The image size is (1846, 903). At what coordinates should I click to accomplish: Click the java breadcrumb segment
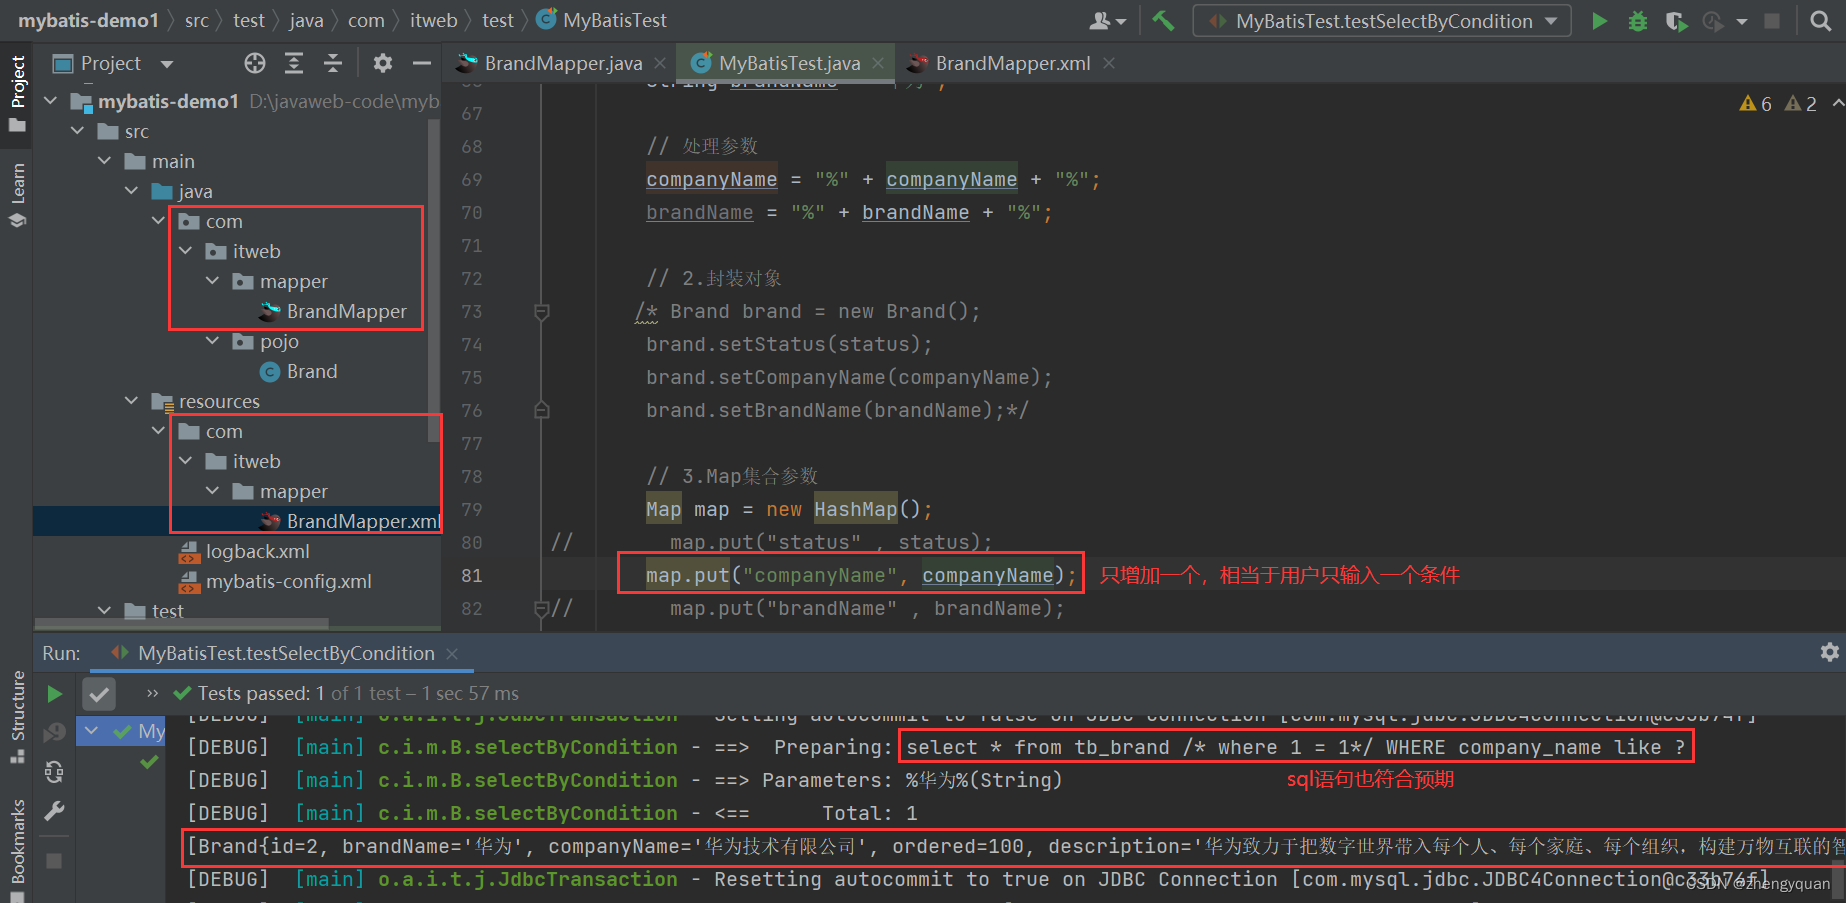(306, 20)
